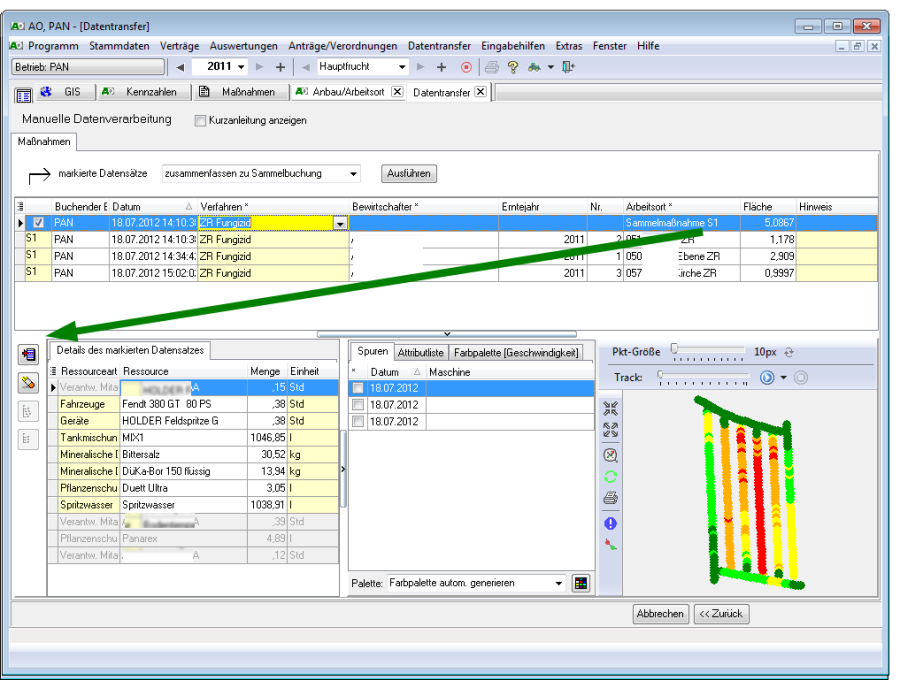
Task: Adjust the Pkt-Größe slider
Action: point(675,350)
